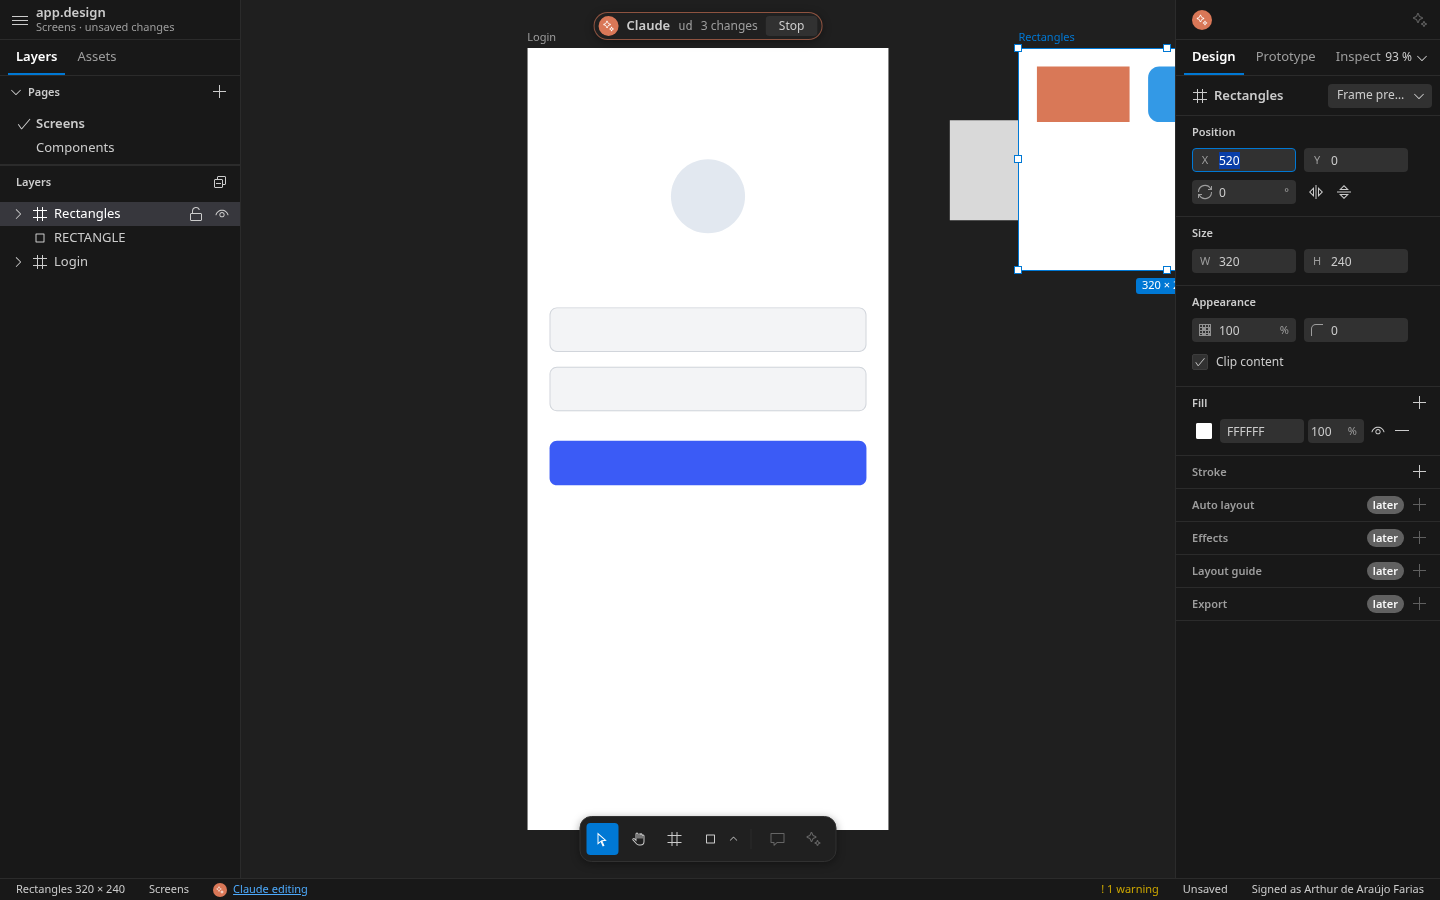This screenshot has height=900, width=1440.
Task: Open the Frame preset dropdown
Action: pyautogui.click(x=1380, y=95)
